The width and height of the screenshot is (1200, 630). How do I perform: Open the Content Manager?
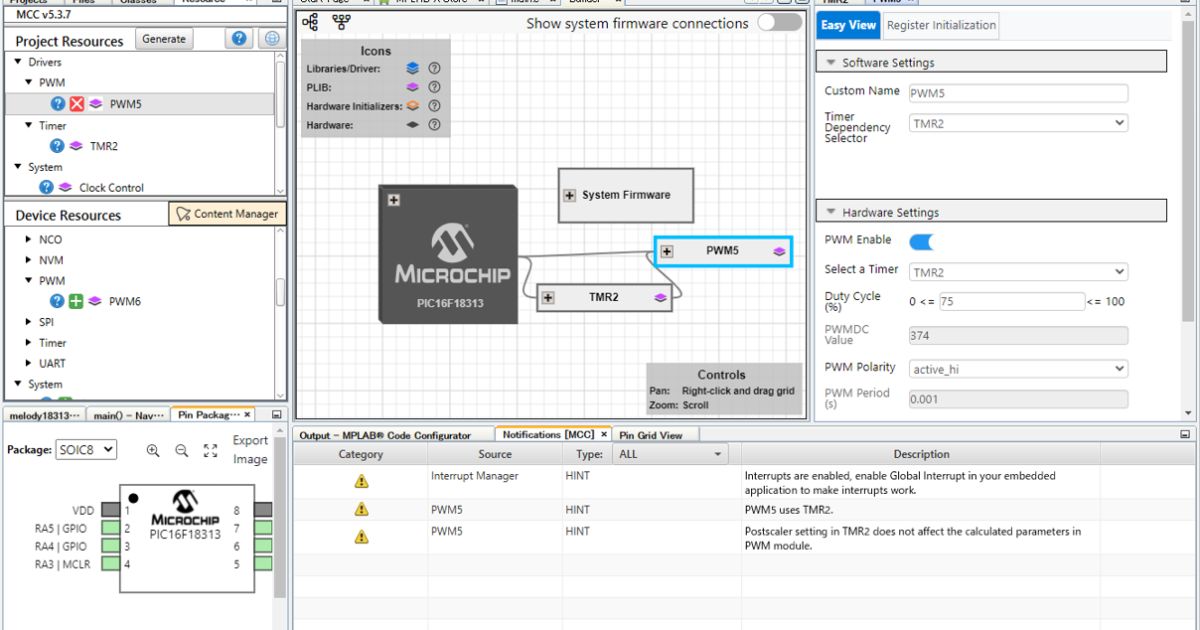227,214
